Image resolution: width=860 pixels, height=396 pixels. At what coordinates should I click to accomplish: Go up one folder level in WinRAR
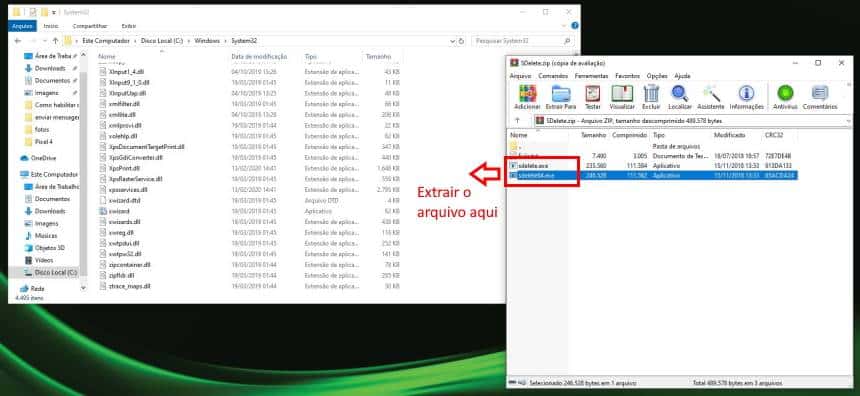tap(517, 120)
